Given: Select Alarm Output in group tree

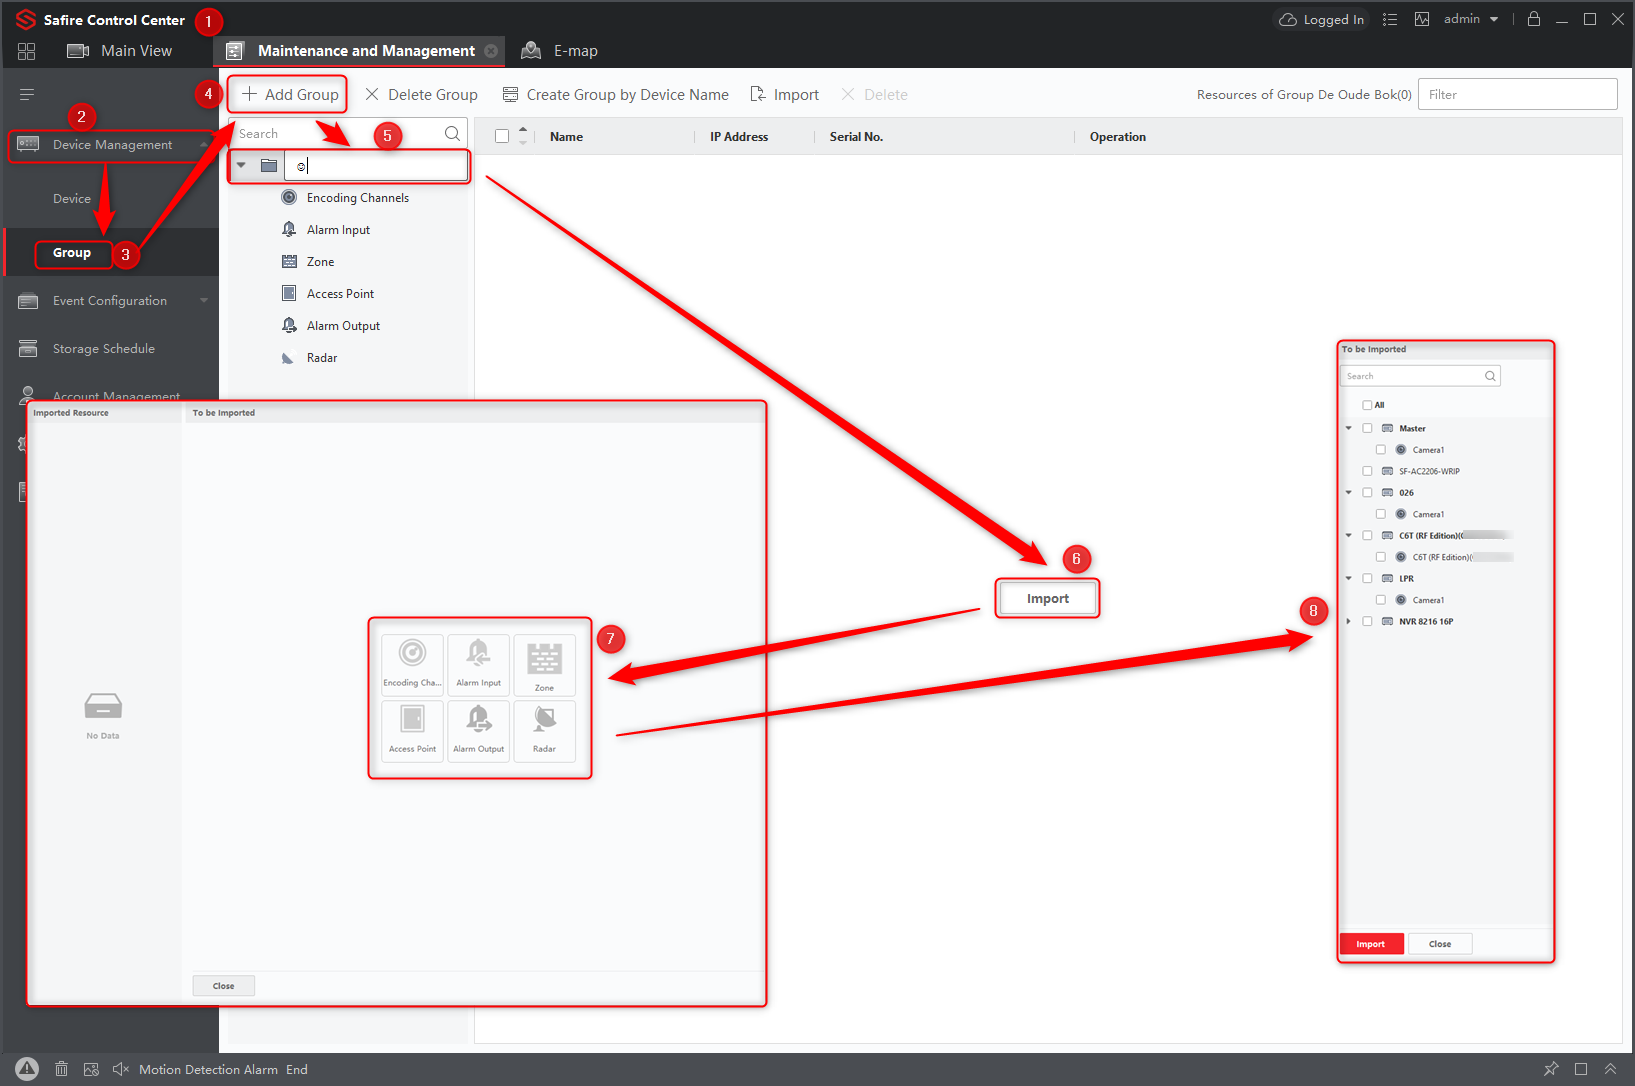Looking at the screenshot, I should (x=333, y=326).
